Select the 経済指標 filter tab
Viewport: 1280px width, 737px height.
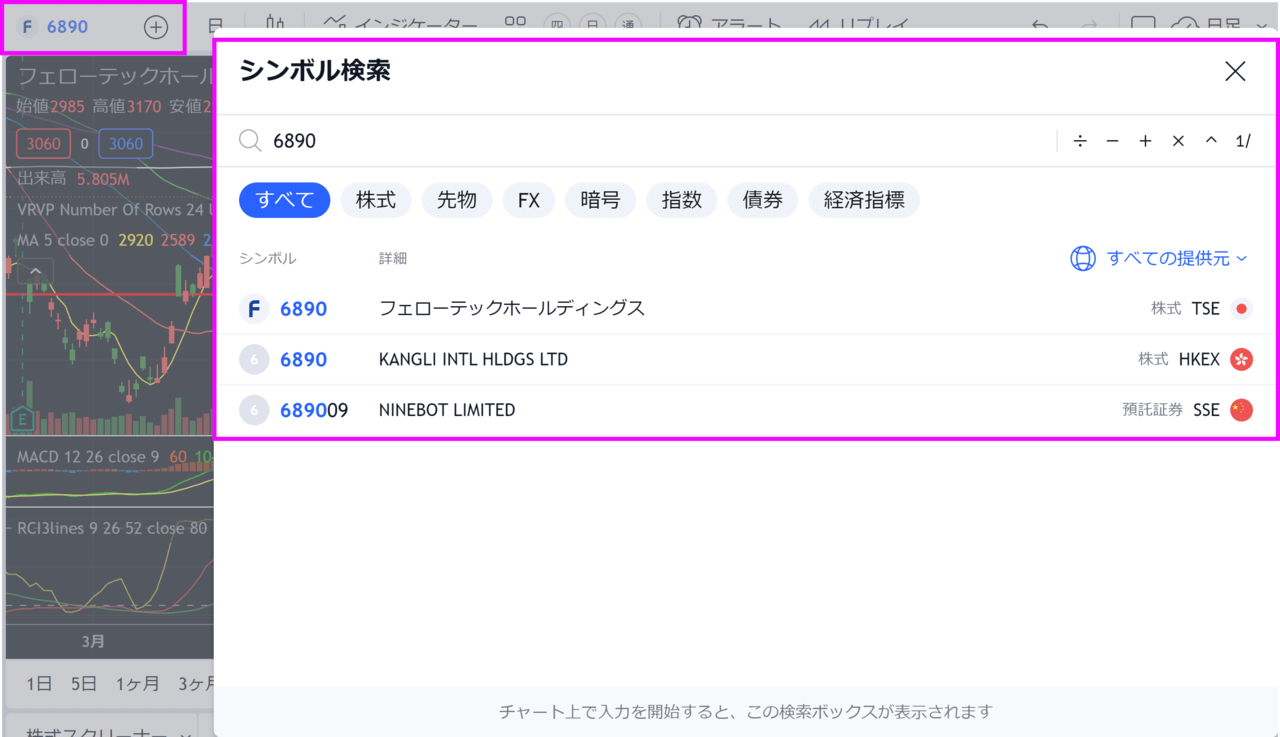tap(864, 200)
